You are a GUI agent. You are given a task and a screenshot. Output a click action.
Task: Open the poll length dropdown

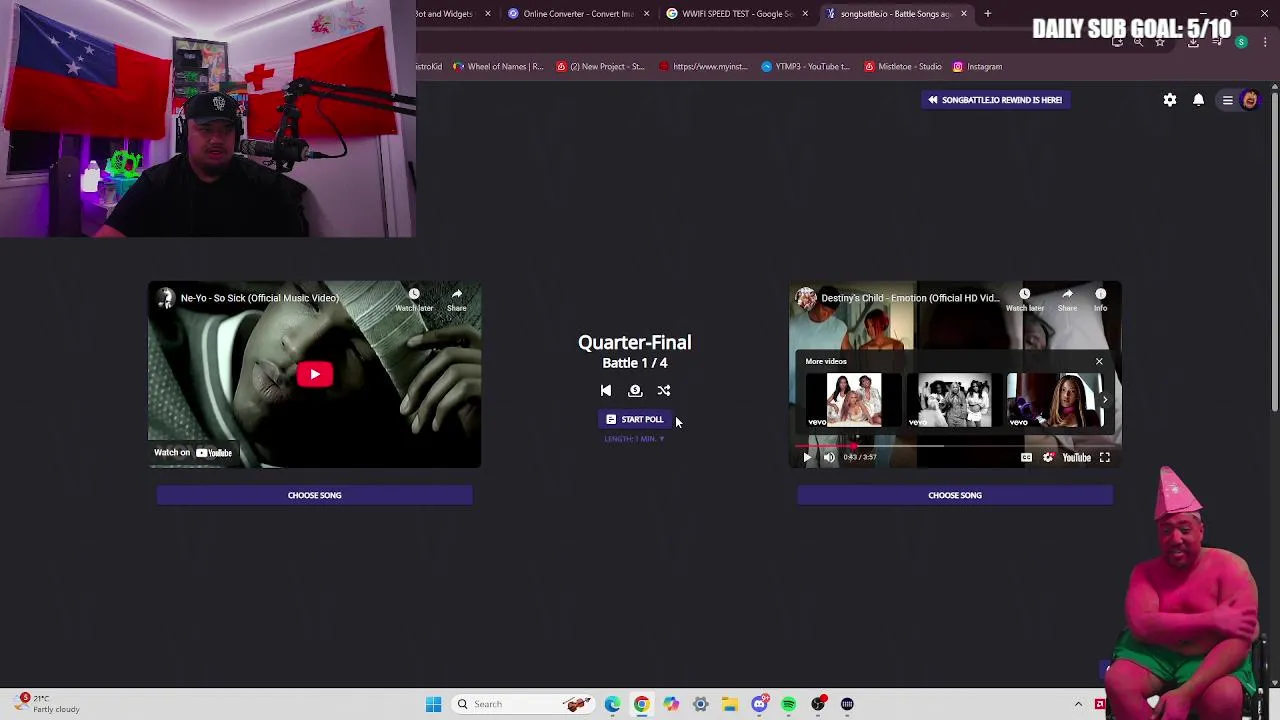pos(634,439)
